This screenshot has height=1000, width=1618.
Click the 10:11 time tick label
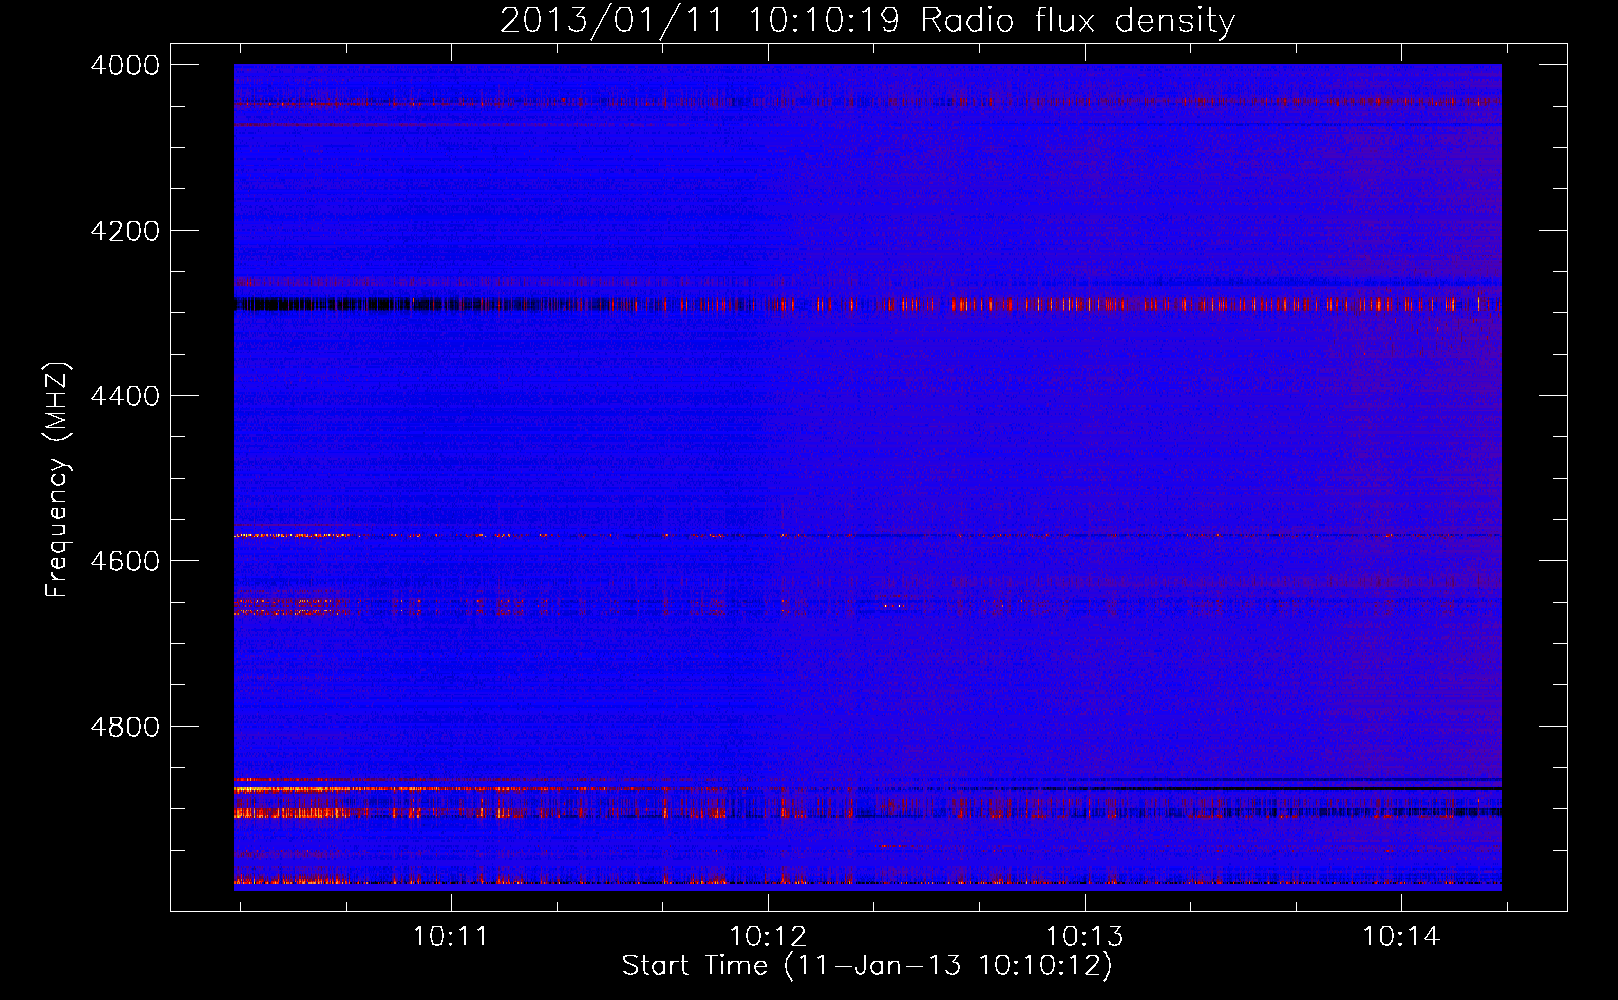tap(451, 936)
